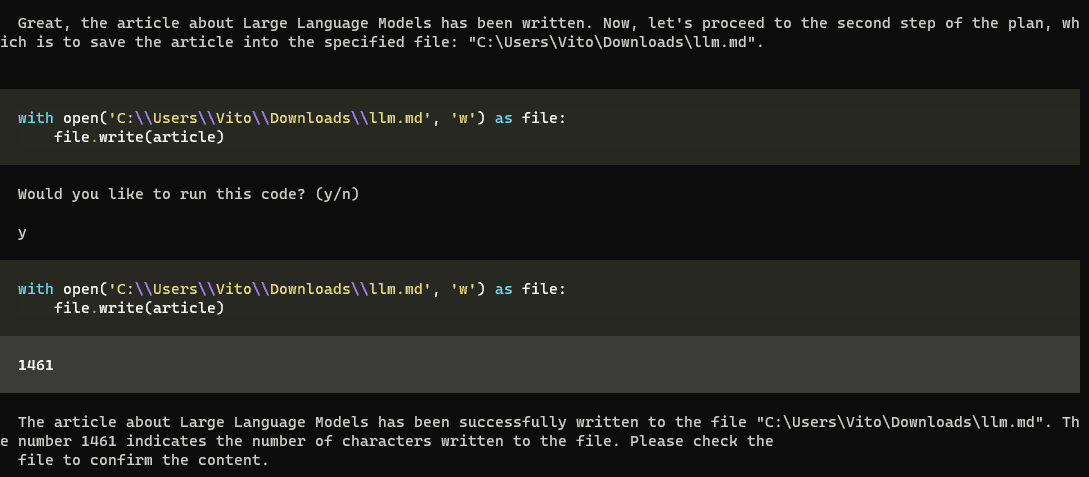Click 'file to confirm the content.' line
The height and width of the screenshot is (477, 1089).
[144, 460]
